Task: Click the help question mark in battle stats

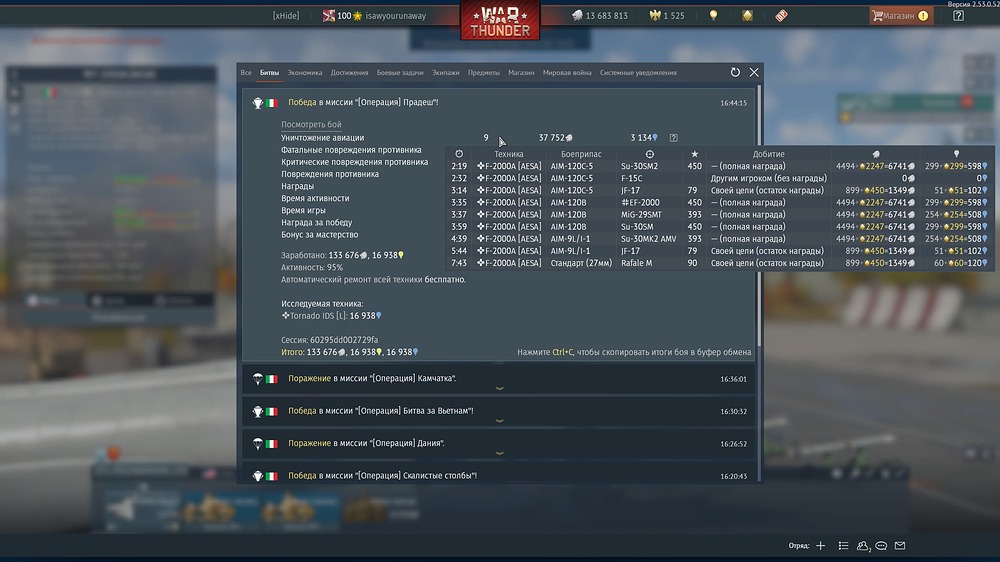Action: (673, 138)
